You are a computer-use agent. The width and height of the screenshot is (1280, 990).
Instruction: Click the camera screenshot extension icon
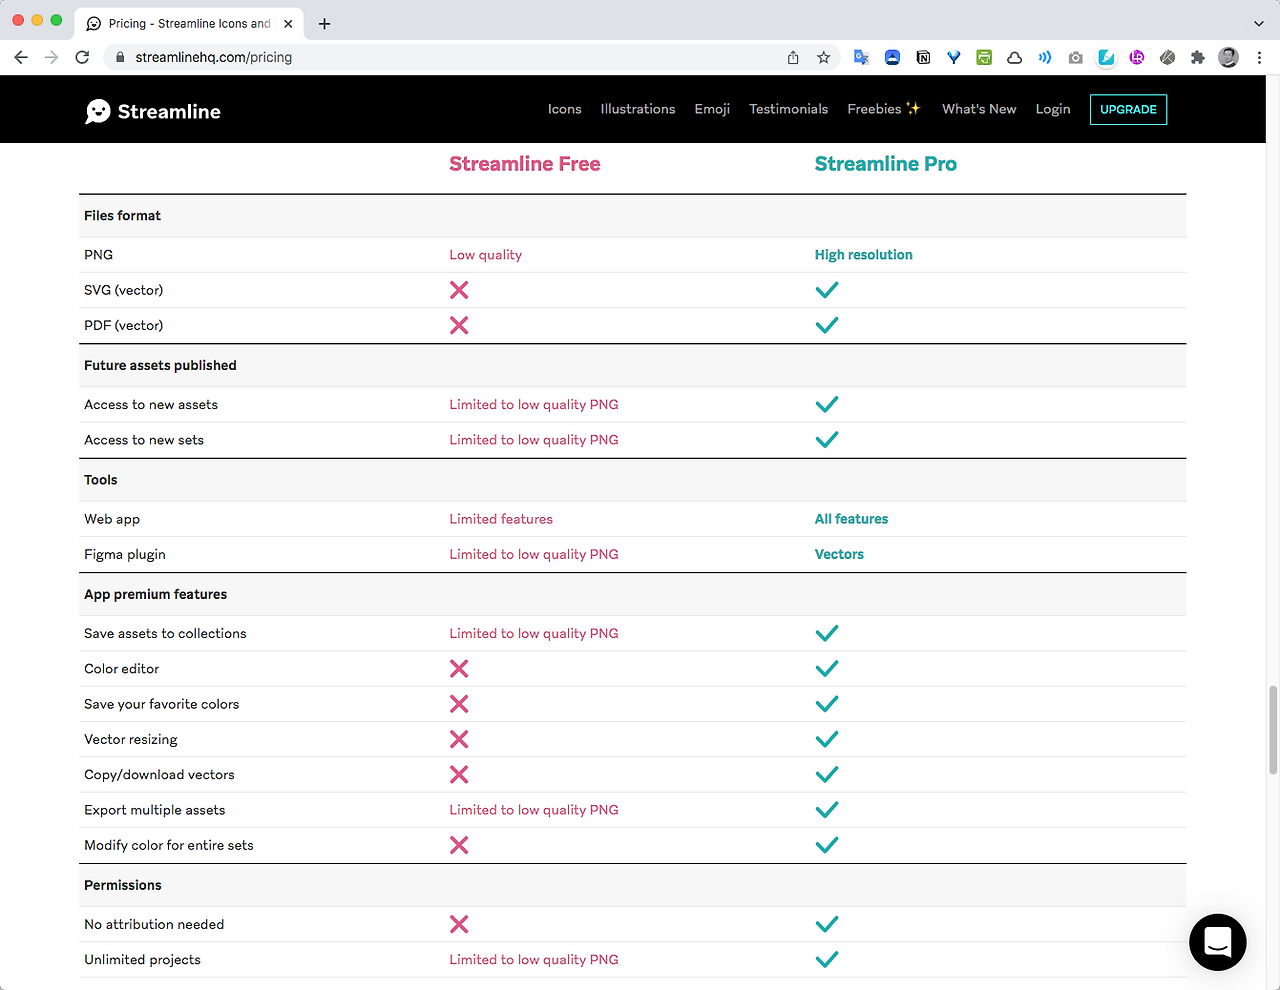[1075, 58]
